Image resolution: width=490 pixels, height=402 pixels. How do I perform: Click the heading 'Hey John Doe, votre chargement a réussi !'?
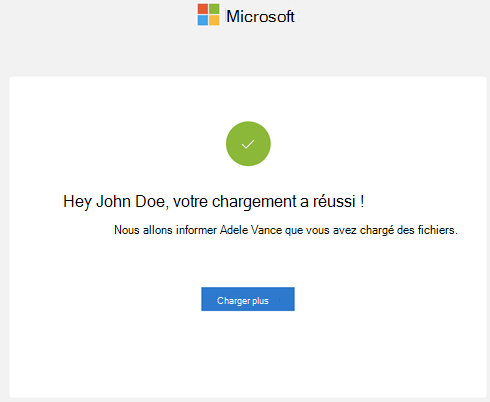[x=214, y=201]
